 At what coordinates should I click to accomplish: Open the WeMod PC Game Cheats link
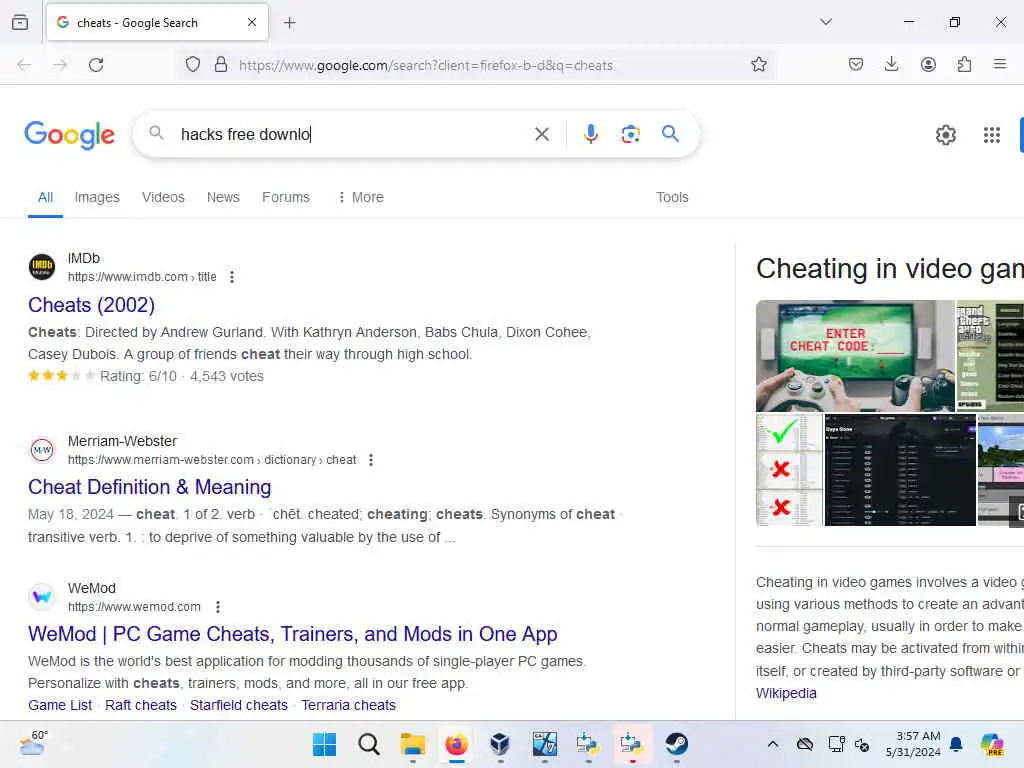(293, 634)
